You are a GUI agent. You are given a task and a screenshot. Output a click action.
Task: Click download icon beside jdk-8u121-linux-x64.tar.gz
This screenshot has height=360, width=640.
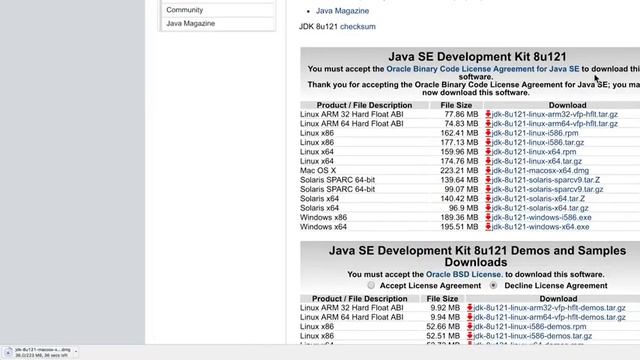click(488, 161)
